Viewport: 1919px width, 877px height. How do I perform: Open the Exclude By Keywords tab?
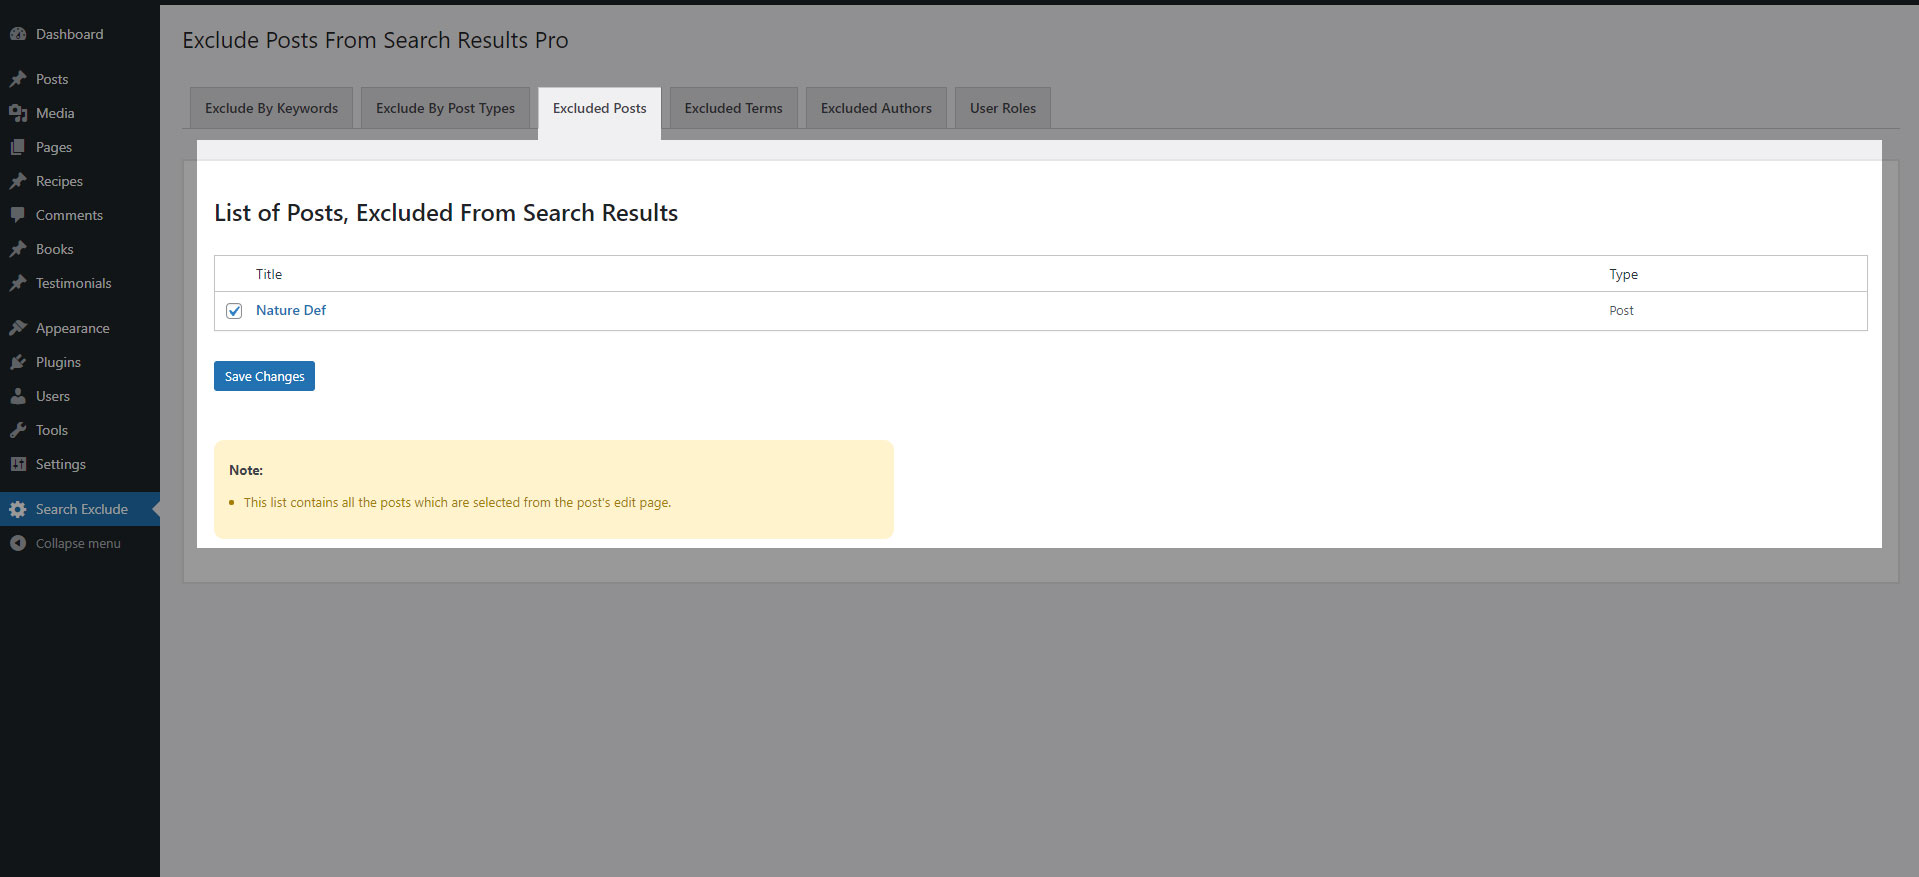point(271,108)
